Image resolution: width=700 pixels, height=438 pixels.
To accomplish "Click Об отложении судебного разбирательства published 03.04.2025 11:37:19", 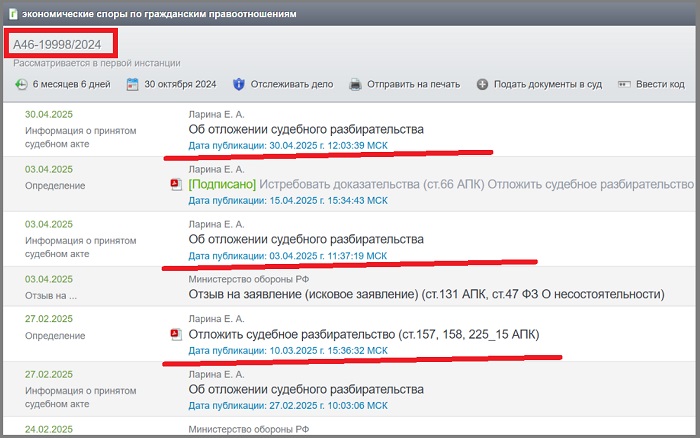I will point(306,239).
